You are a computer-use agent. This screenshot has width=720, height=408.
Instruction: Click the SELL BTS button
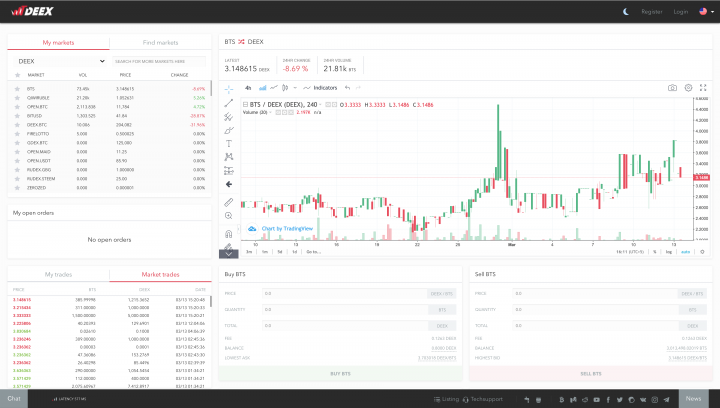(x=591, y=374)
